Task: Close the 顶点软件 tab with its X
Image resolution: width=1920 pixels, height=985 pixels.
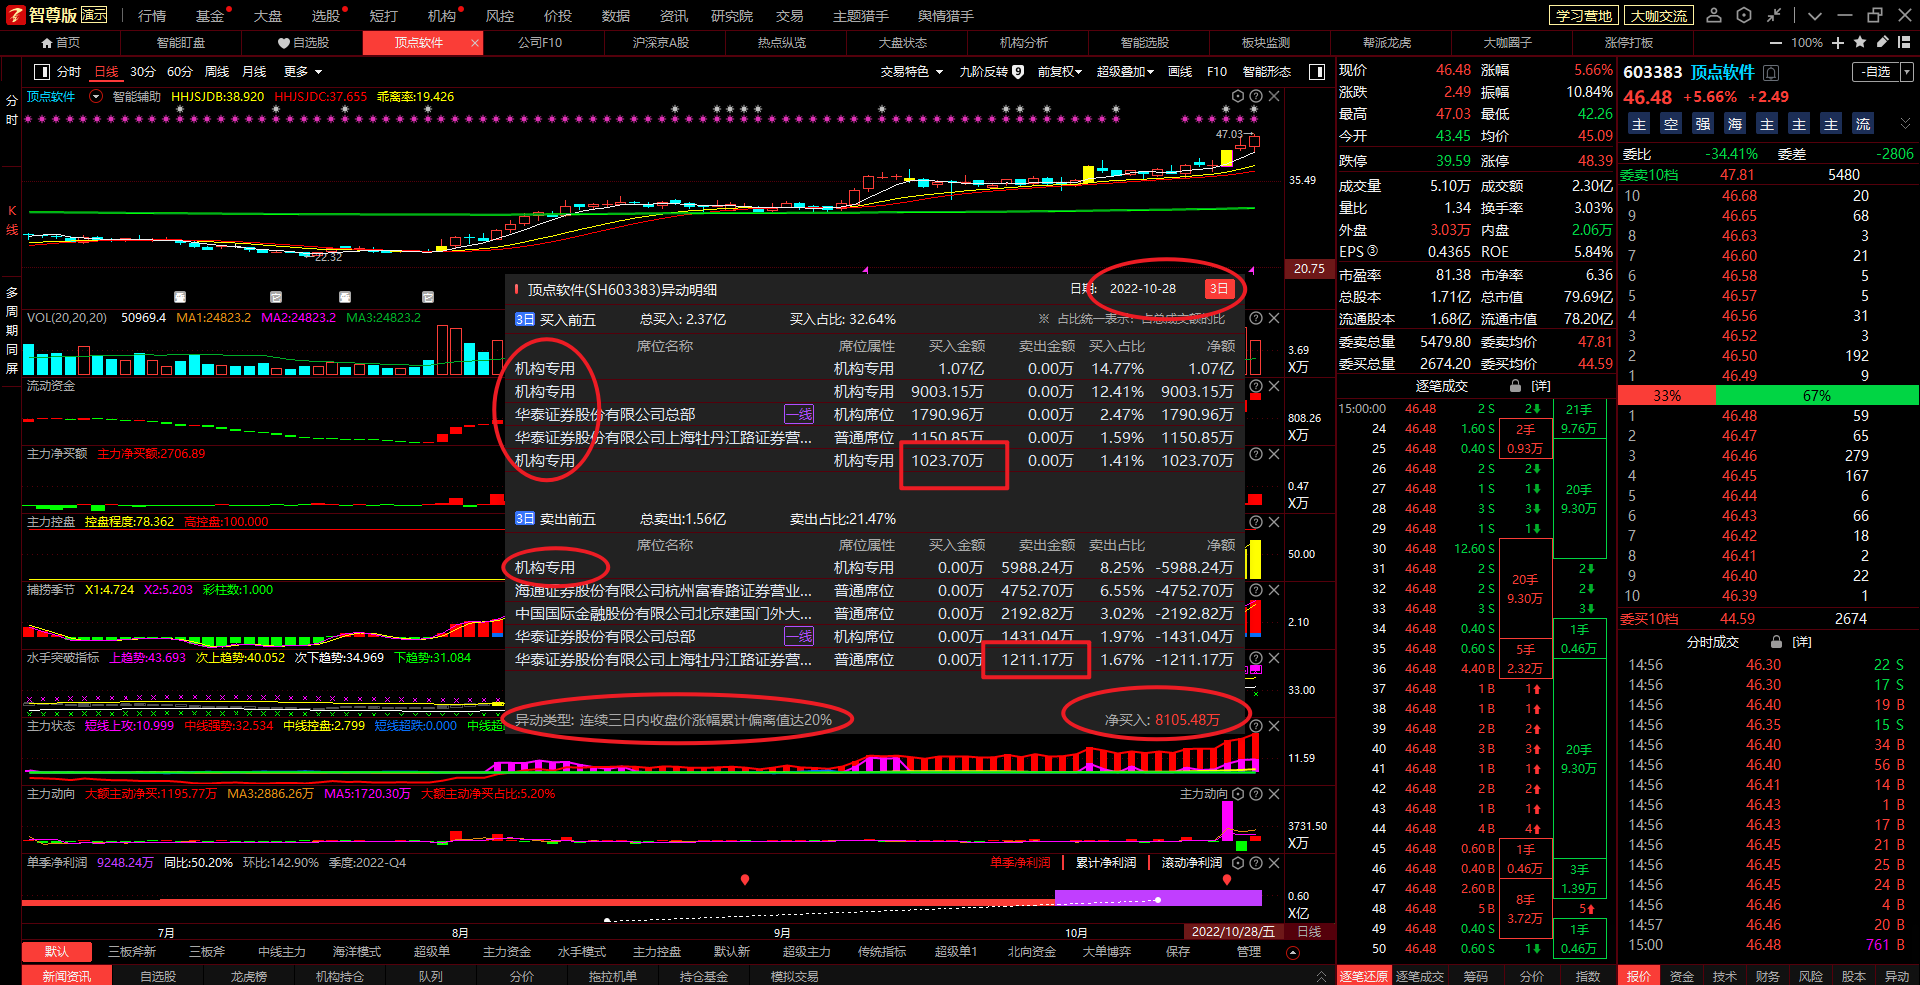Action: pos(474,43)
